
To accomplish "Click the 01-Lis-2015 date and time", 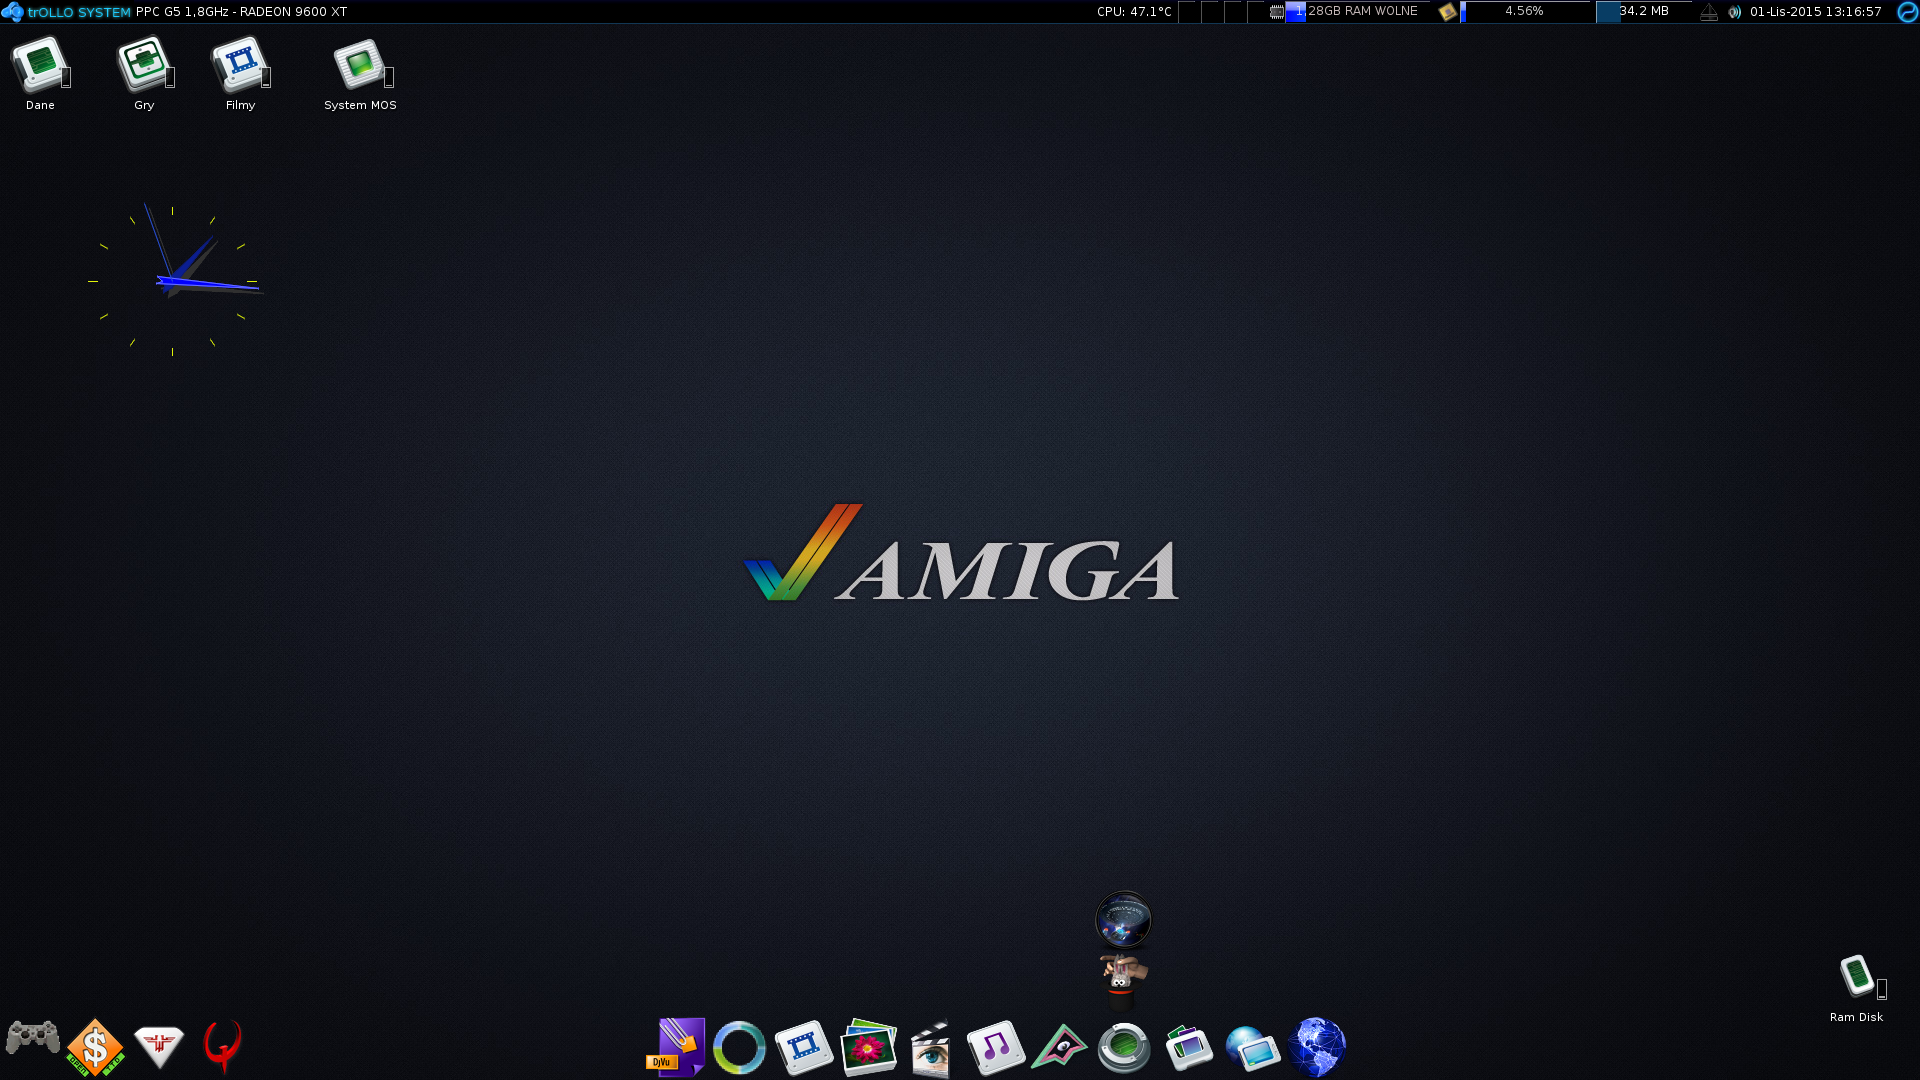I will pos(1816,12).
